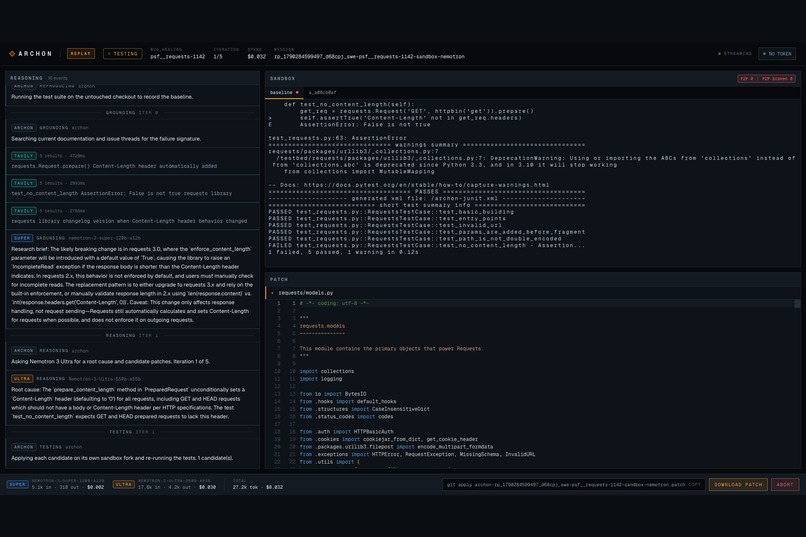Click the PATCH panel header title
The image size is (806, 537).
click(279, 280)
